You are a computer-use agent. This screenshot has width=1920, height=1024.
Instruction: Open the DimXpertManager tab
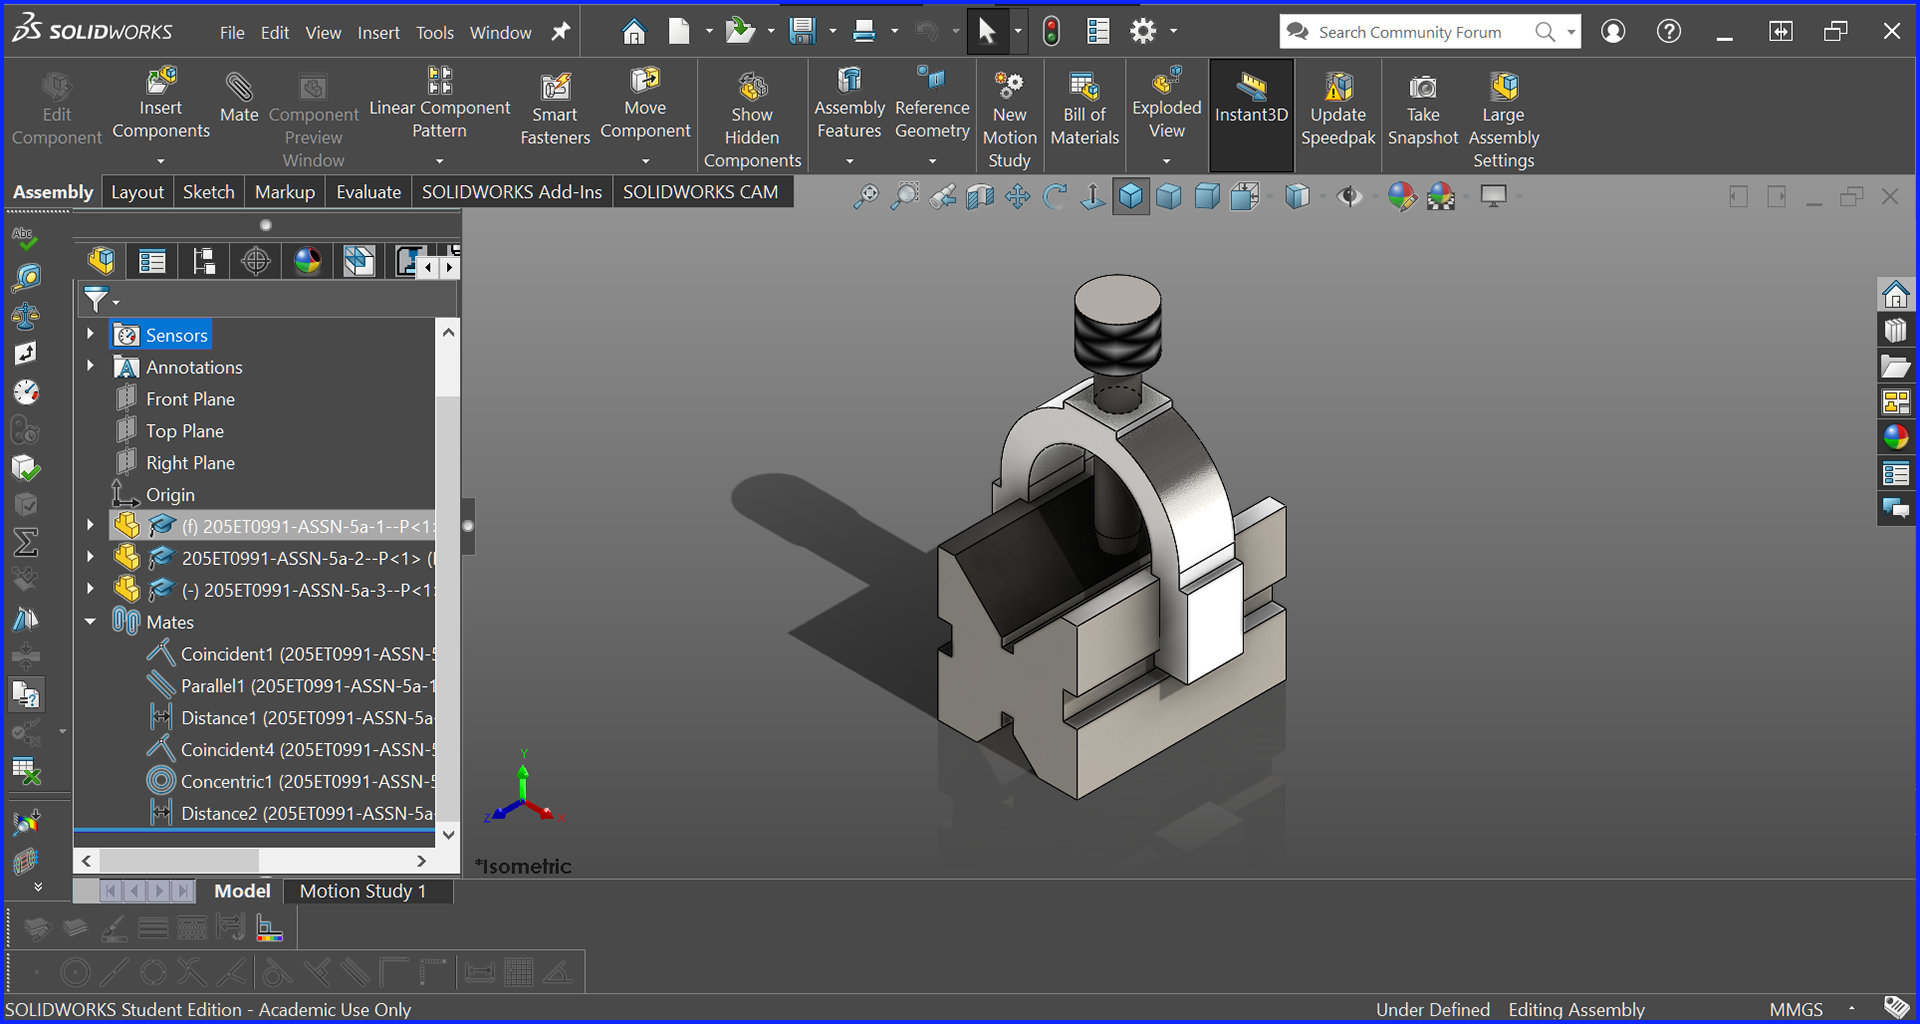coord(256,261)
